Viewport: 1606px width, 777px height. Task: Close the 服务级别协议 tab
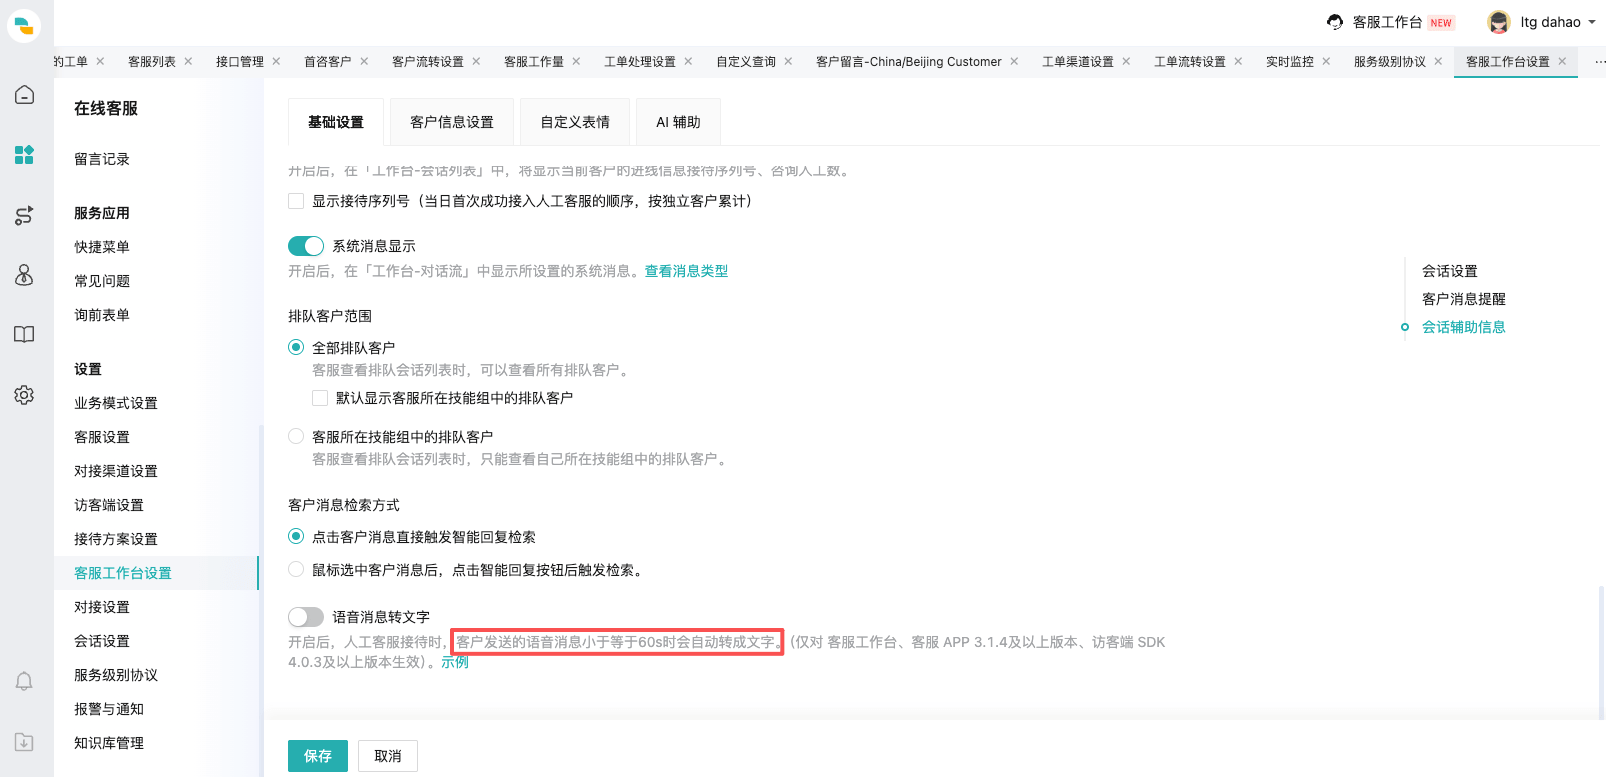(1438, 61)
